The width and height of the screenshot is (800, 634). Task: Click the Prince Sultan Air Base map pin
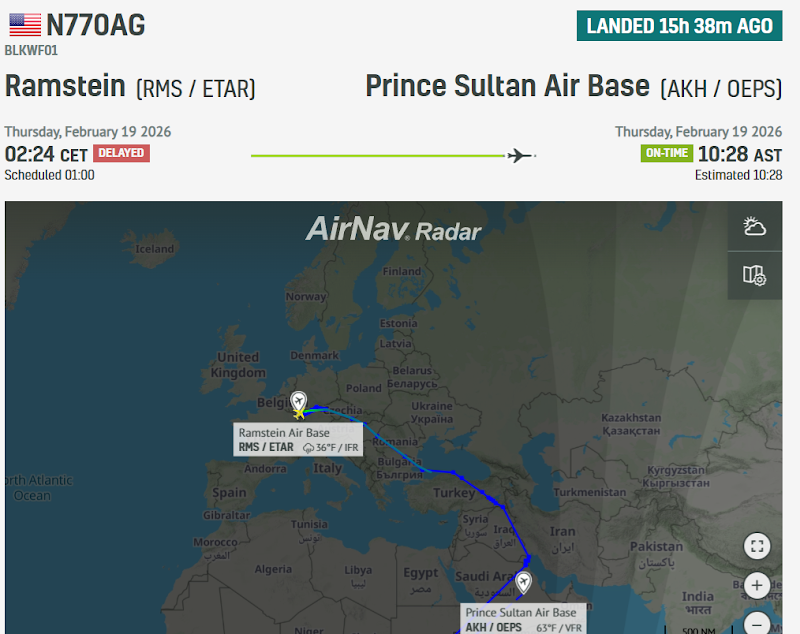tap(523, 582)
